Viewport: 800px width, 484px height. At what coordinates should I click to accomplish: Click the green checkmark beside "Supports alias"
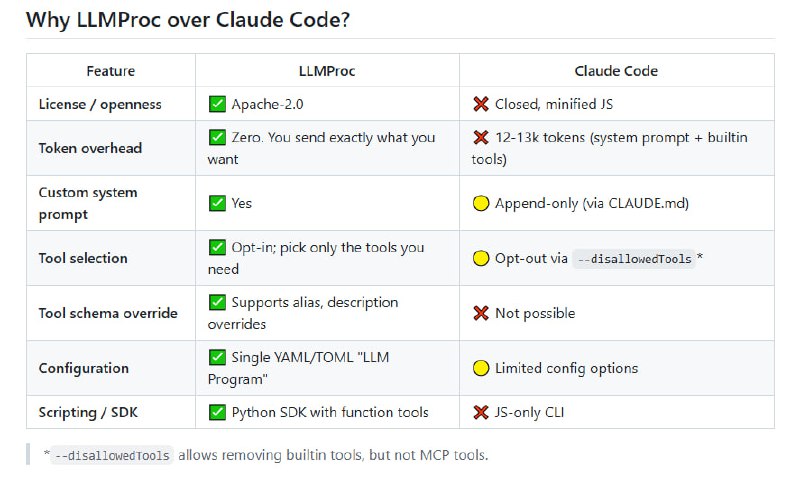tap(217, 302)
